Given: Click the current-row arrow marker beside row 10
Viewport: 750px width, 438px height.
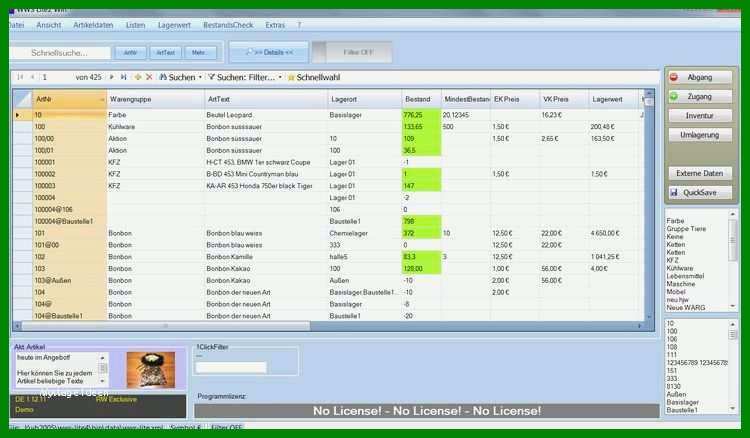Looking at the screenshot, I should [x=18, y=115].
